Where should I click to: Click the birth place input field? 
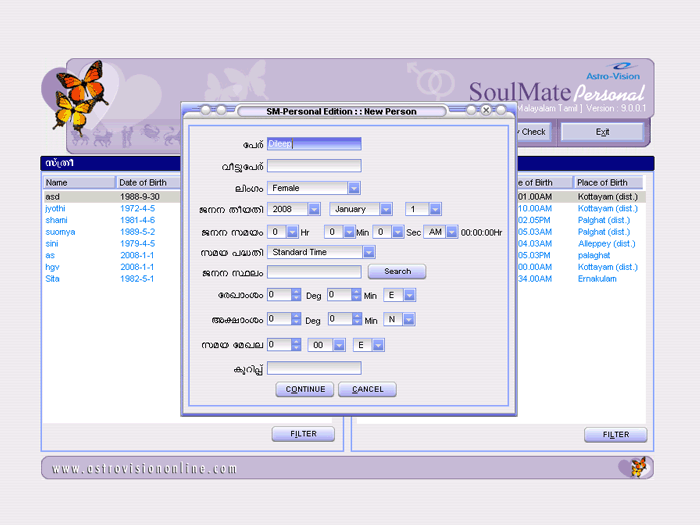click(314, 271)
